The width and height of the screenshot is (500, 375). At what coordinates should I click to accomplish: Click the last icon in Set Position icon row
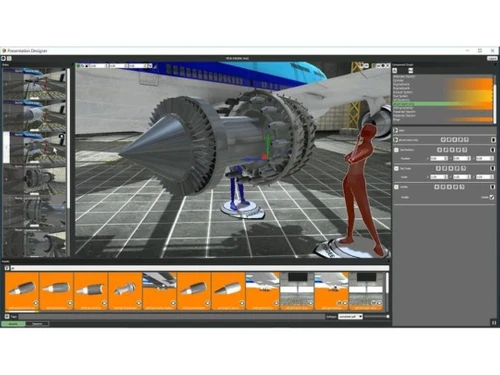[x=465, y=150]
